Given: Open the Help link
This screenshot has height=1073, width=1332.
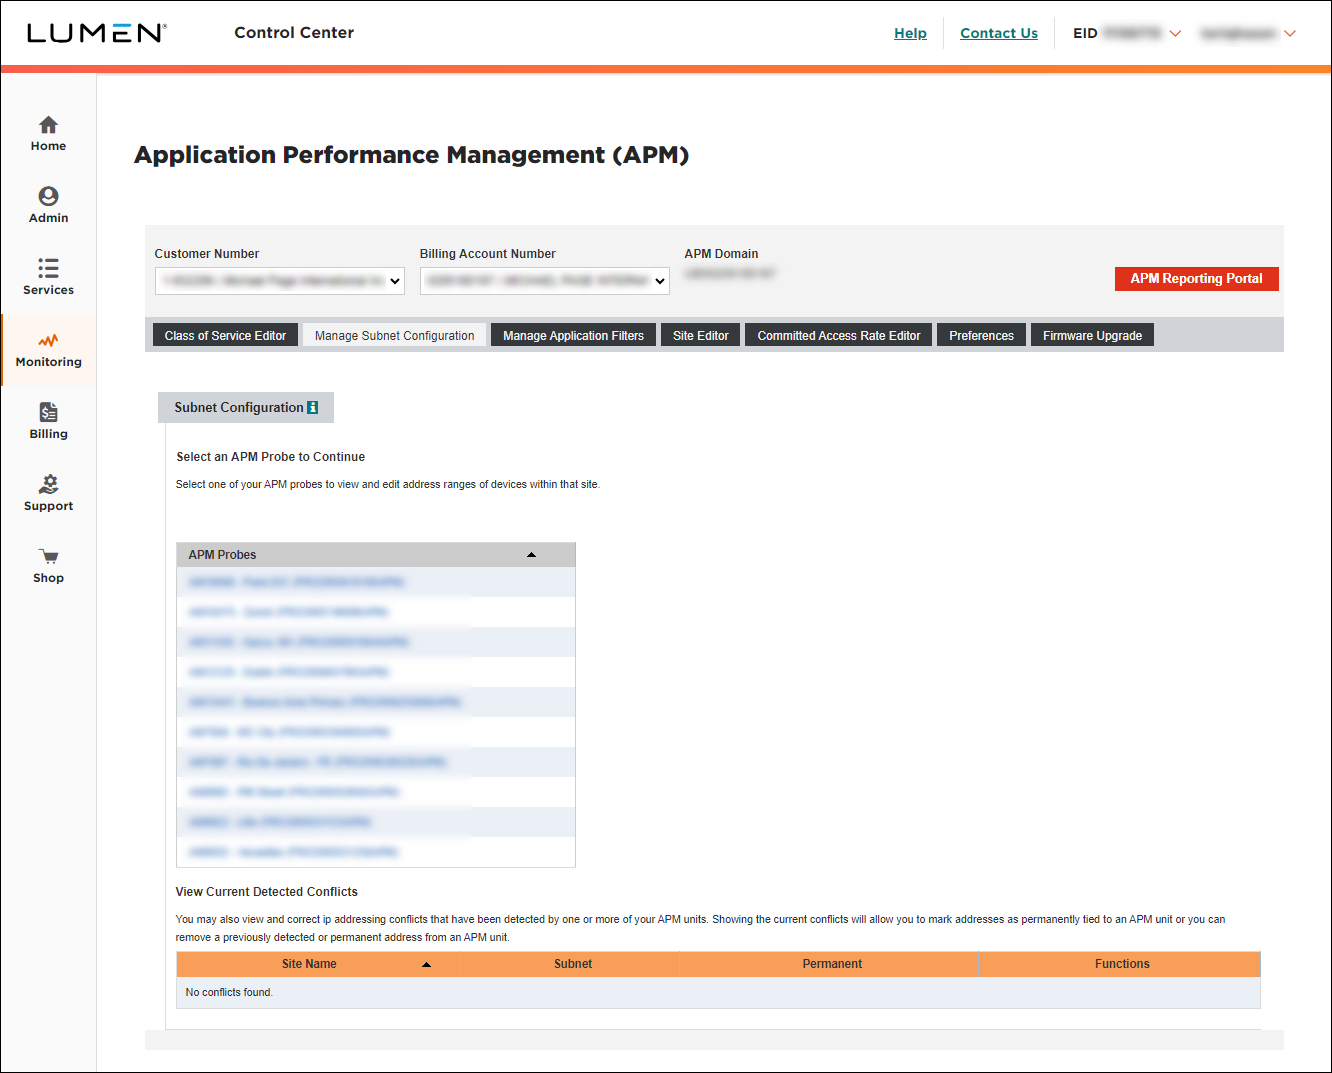Looking at the screenshot, I should [x=910, y=33].
